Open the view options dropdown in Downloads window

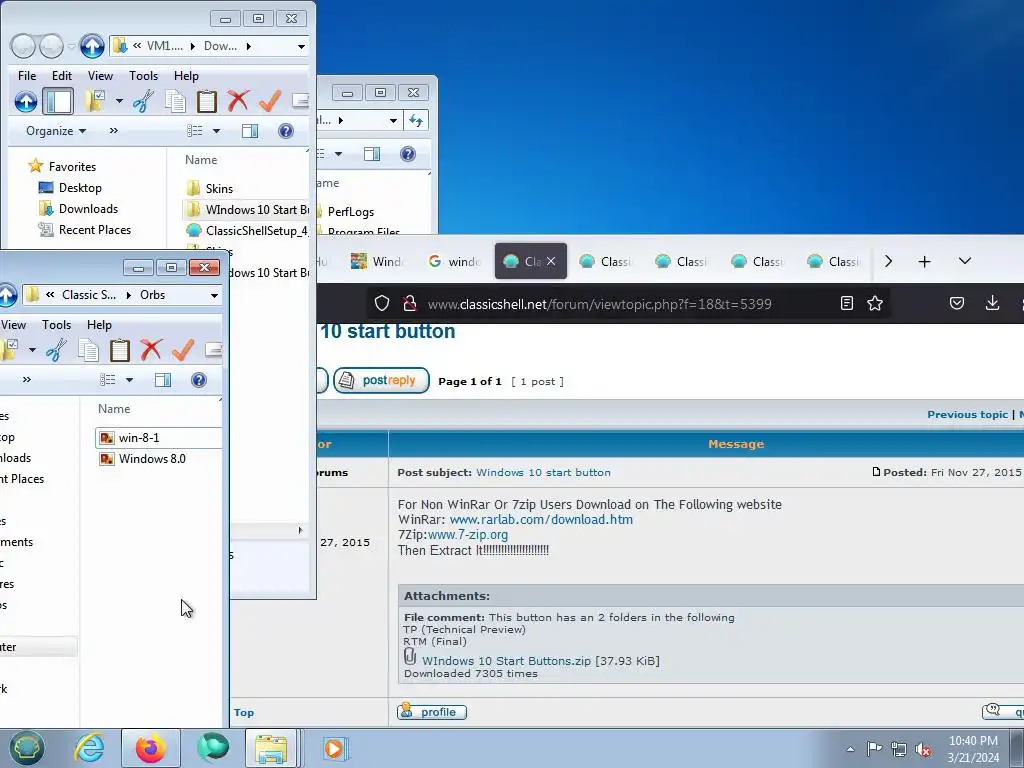point(216,131)
